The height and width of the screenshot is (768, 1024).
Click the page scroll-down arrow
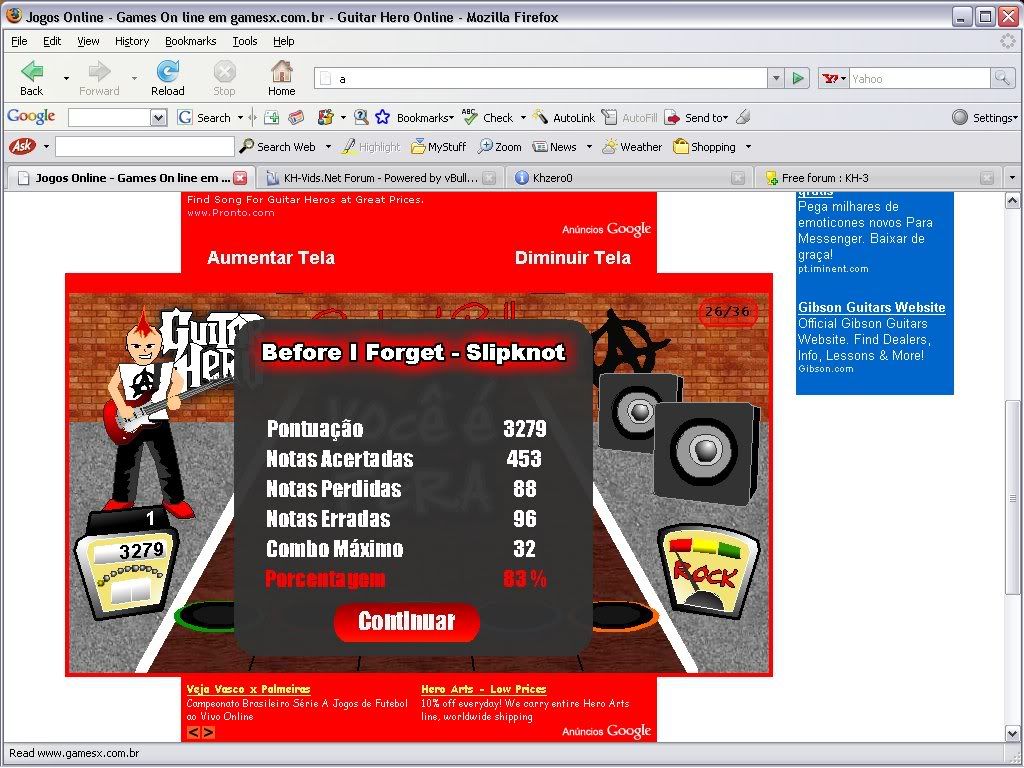coord(1012,733)
